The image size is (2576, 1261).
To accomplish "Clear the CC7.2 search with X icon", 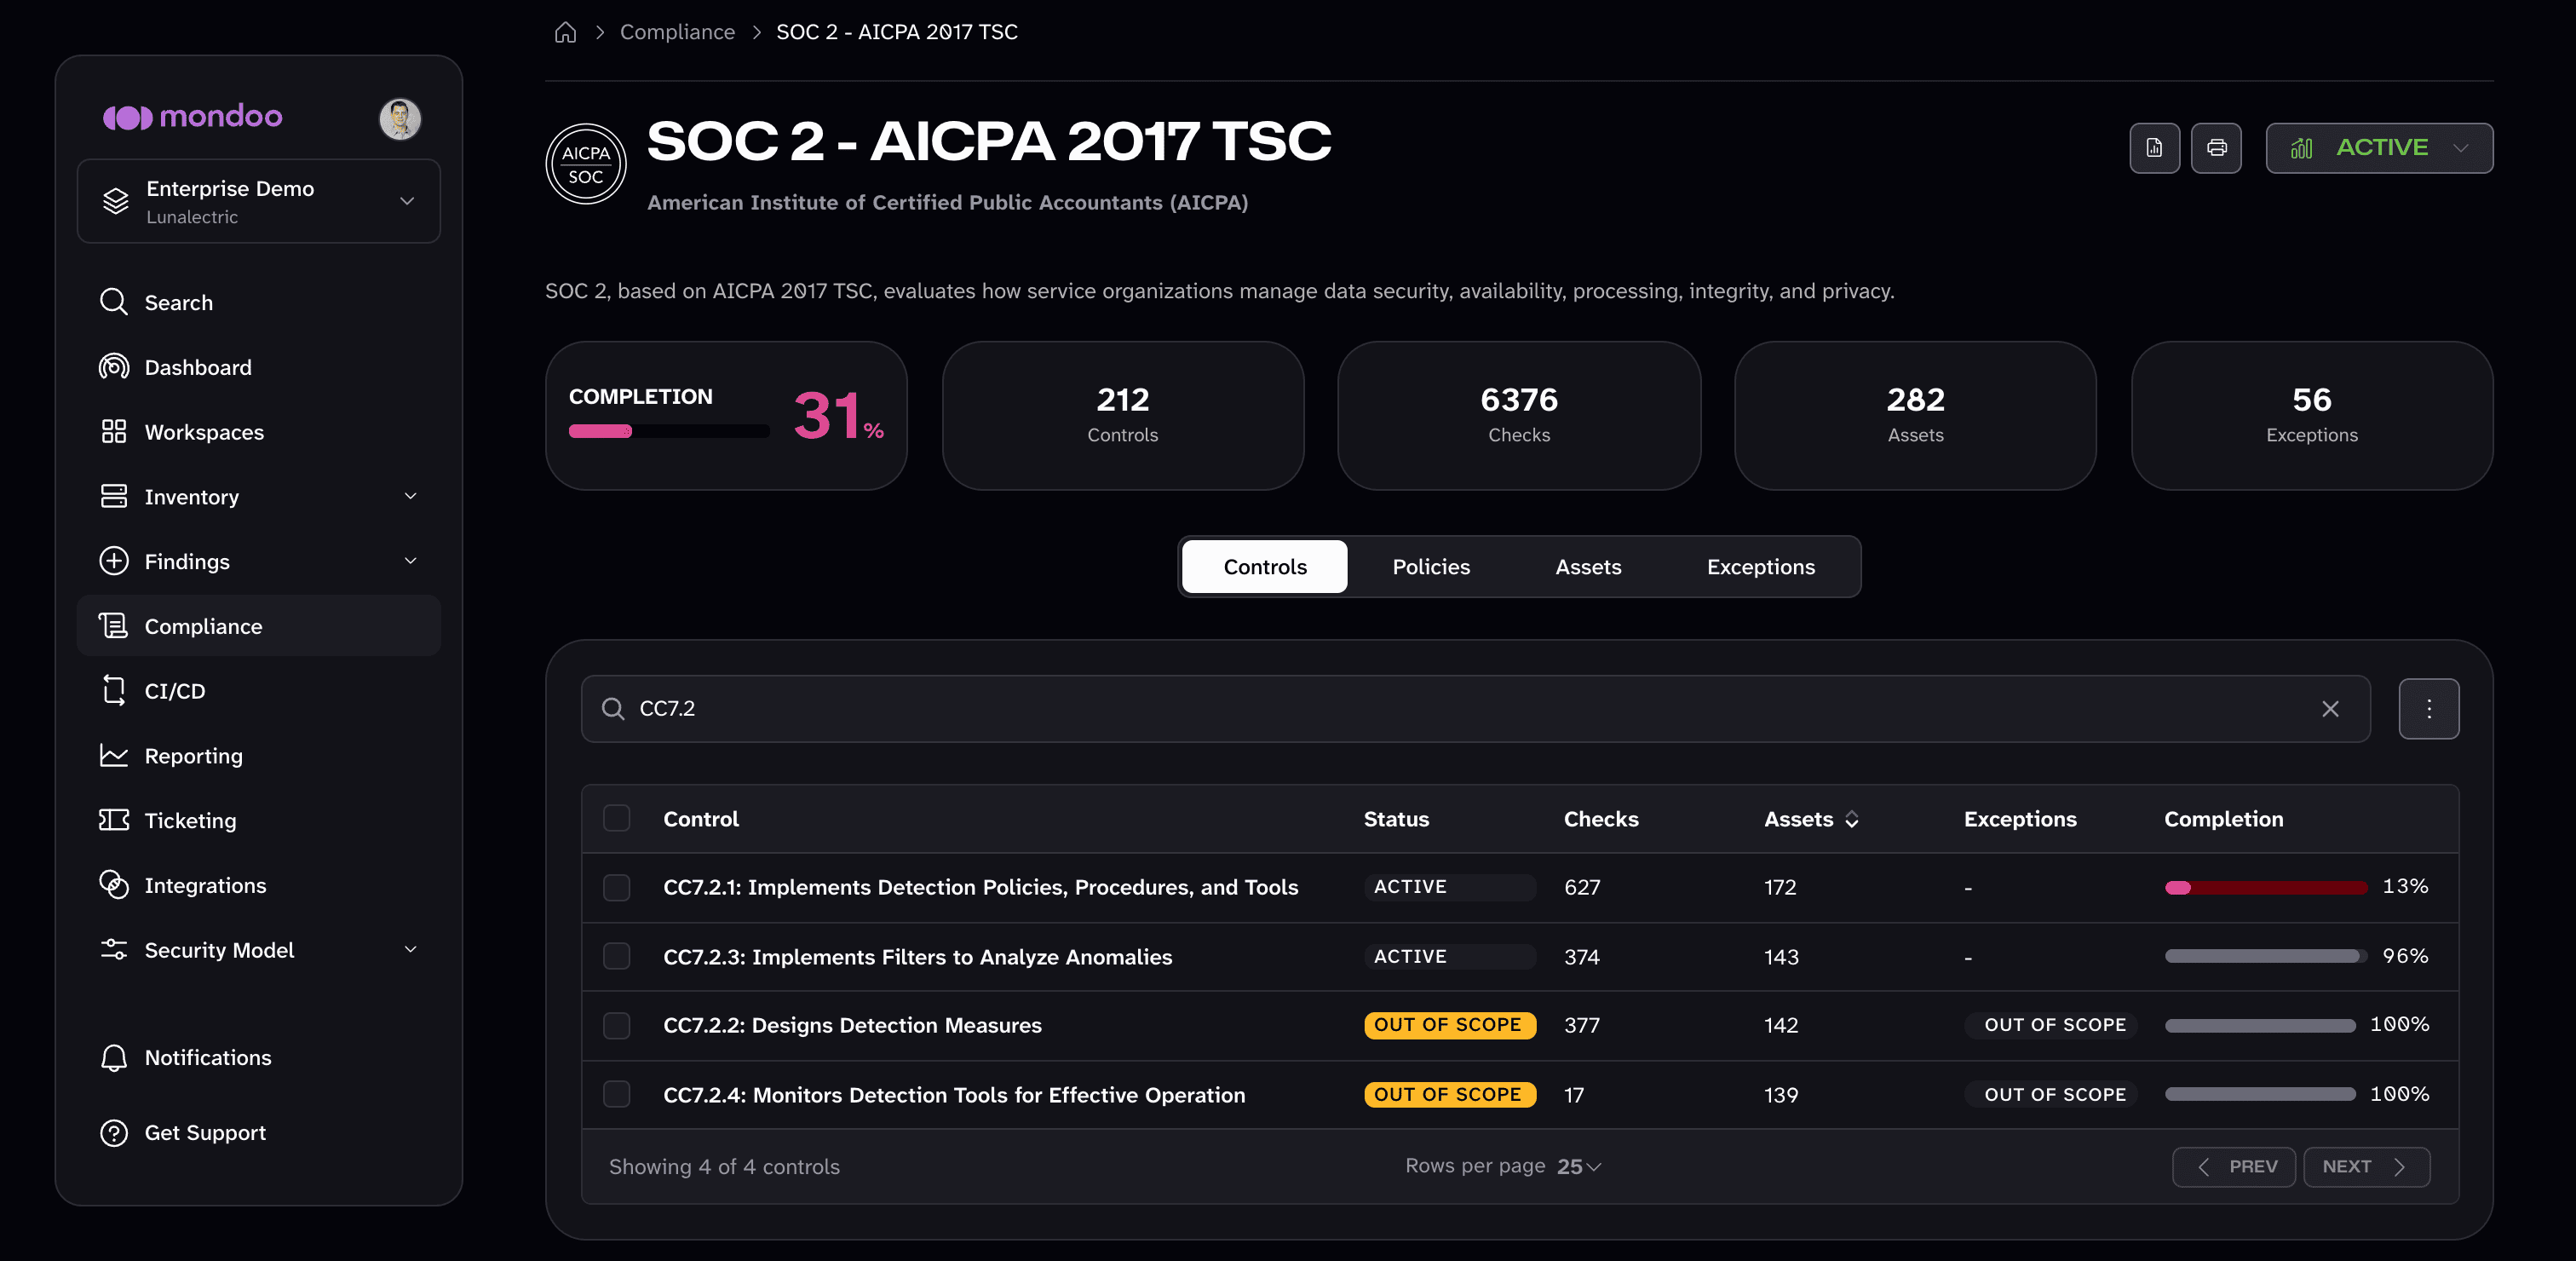I will pos(2330,709).
